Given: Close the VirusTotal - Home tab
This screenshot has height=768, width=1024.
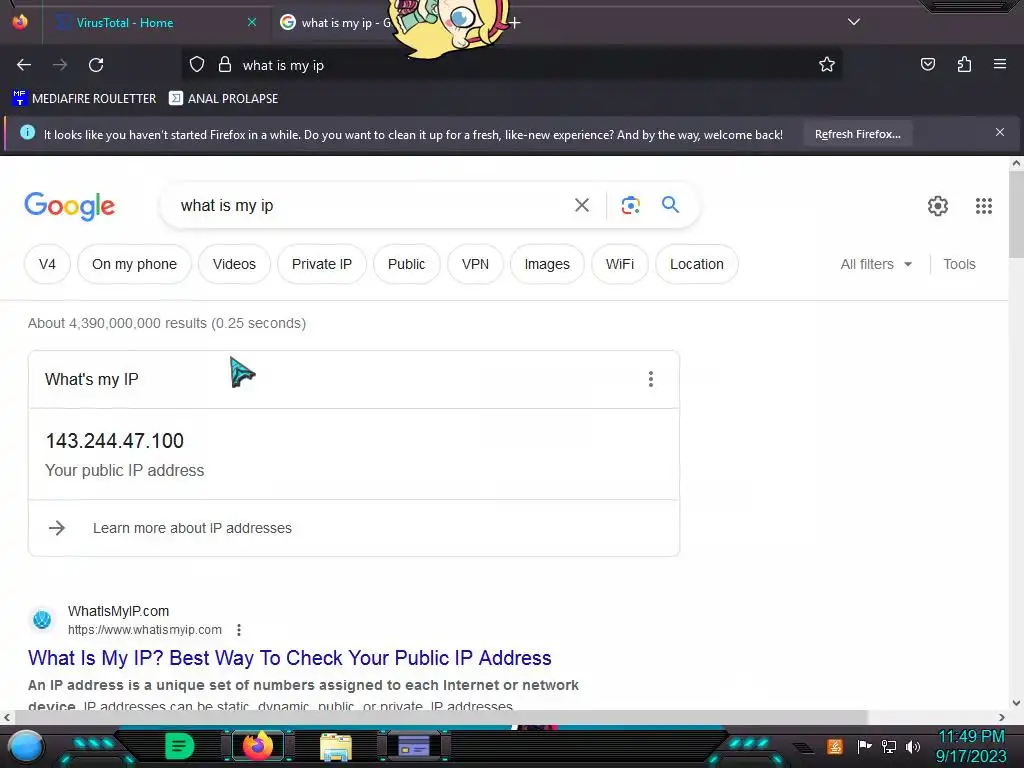Looking at the screenshot, I should 252,22.
